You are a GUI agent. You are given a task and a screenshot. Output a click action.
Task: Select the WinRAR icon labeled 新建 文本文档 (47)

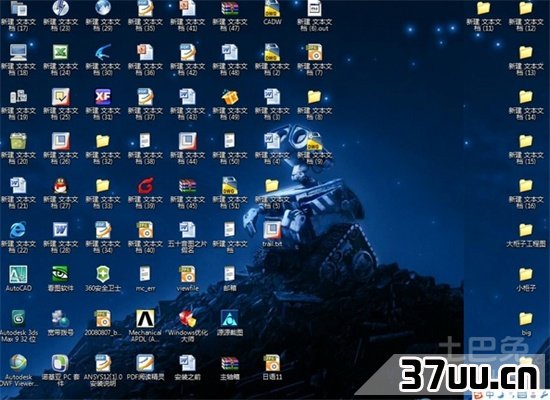[x=230, y=8]
